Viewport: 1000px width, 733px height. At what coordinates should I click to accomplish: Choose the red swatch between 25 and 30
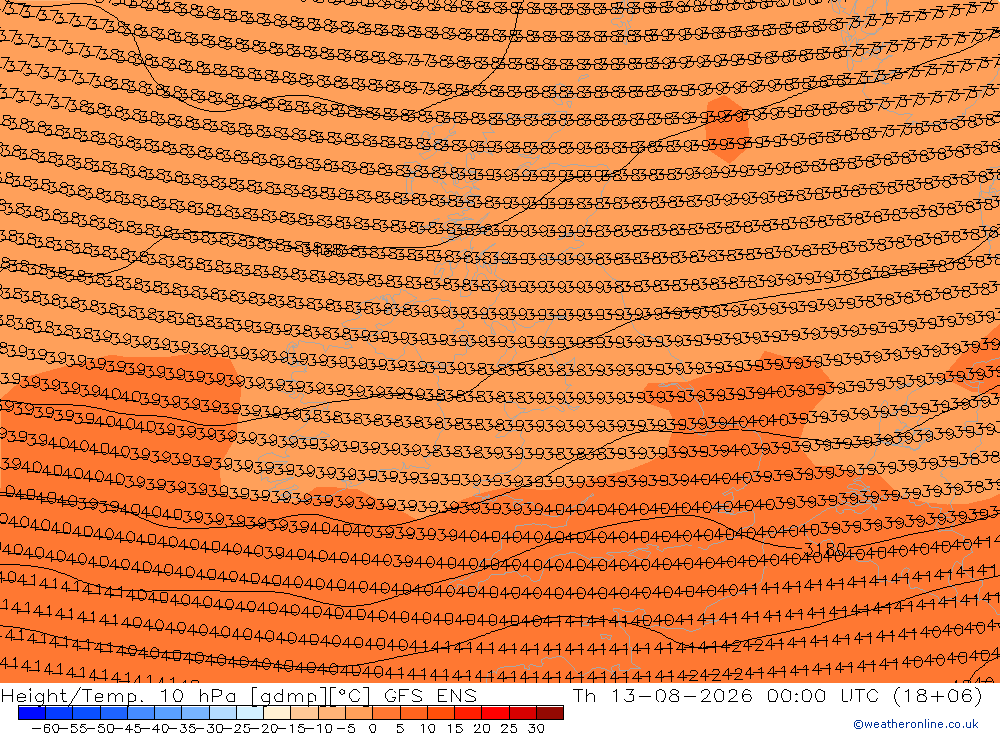click(x=523, y=713)
